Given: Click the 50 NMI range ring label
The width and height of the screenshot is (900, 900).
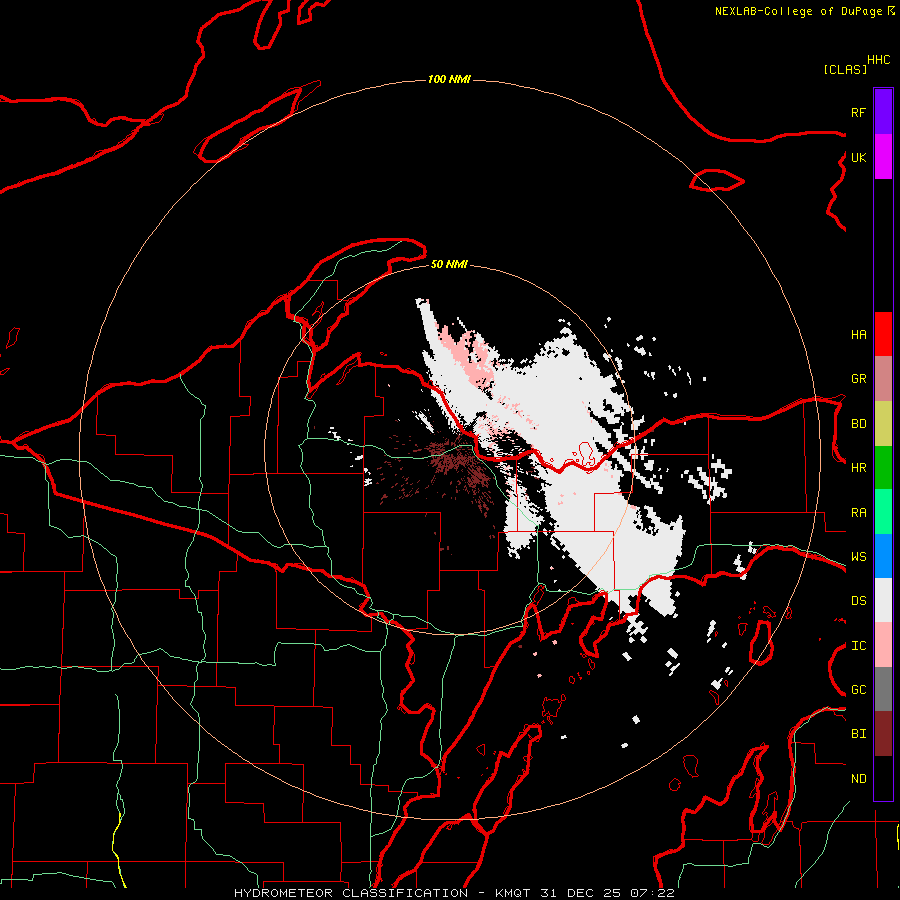Looking at the screenshot, I should tap(449, 264).
